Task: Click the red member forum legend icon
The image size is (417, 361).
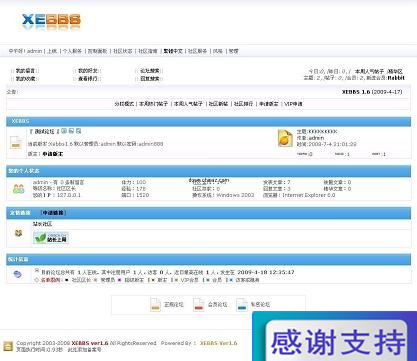Action: pyautogui.click(x=199, y=304)
